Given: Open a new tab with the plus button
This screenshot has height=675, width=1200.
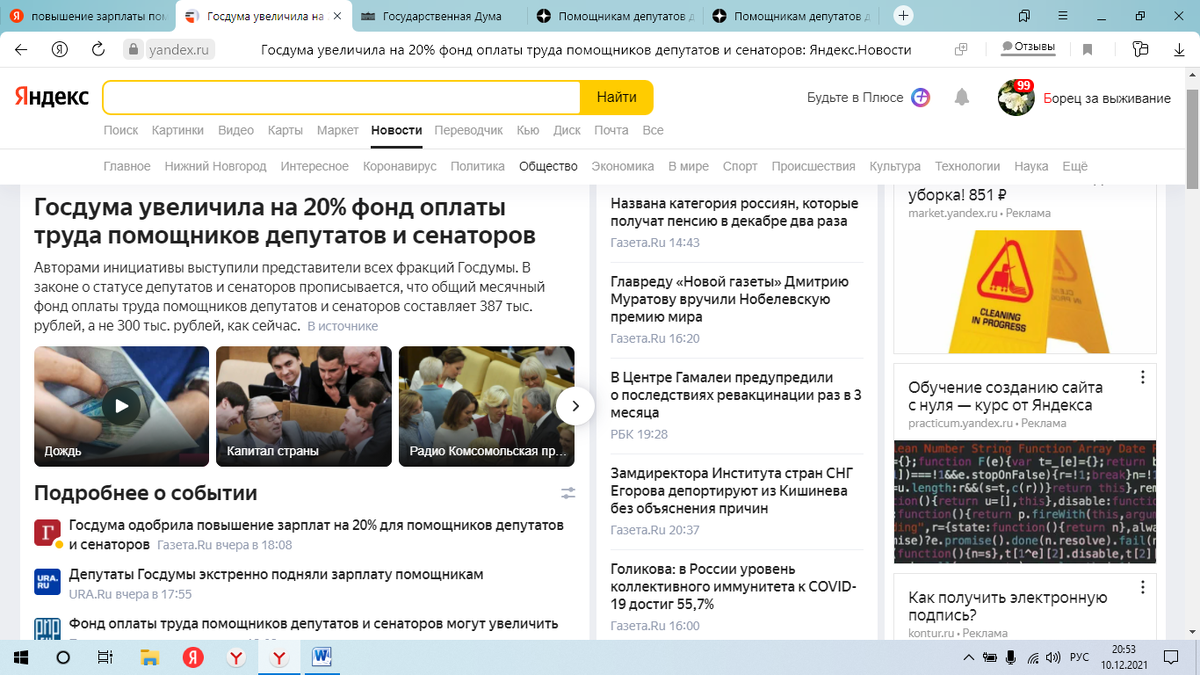Looking at the screenshot, I should (x=904, y=15).
